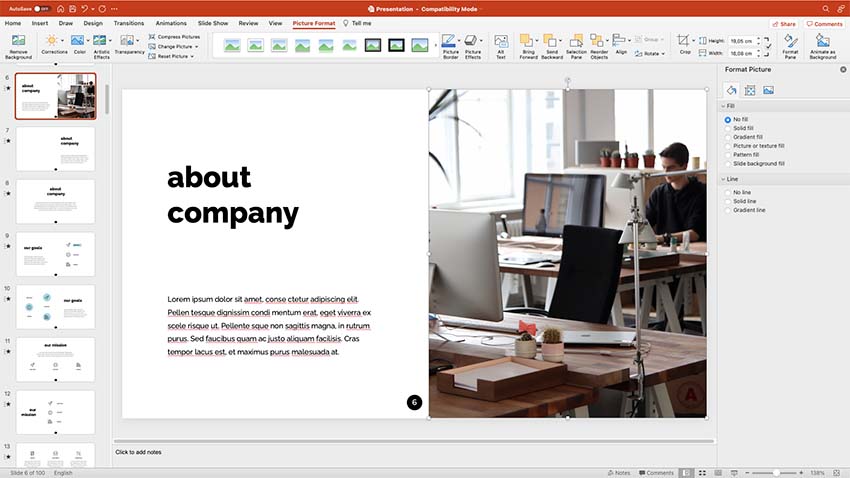Adjust the zoom slider in status bar

tap(777, 472)
